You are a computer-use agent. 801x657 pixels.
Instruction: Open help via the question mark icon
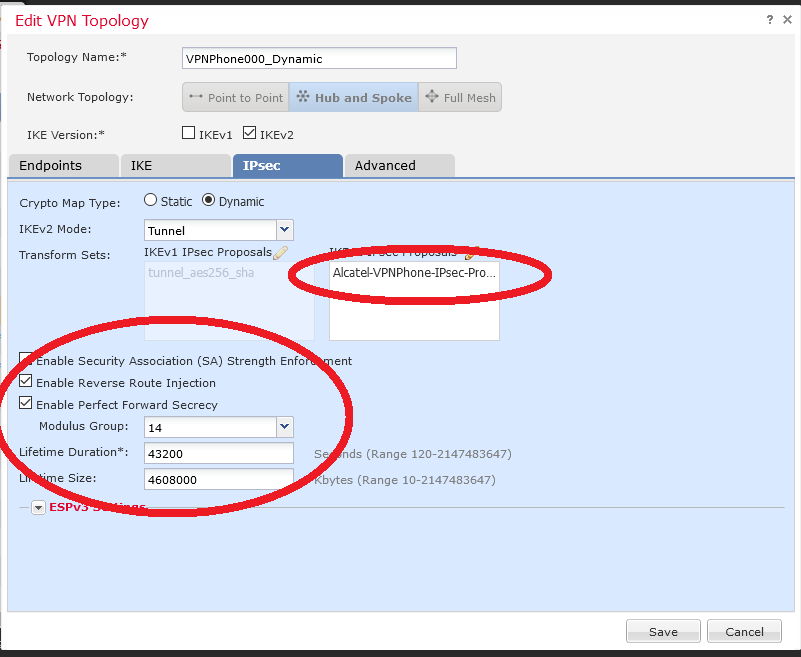click(x=770, y=18)
